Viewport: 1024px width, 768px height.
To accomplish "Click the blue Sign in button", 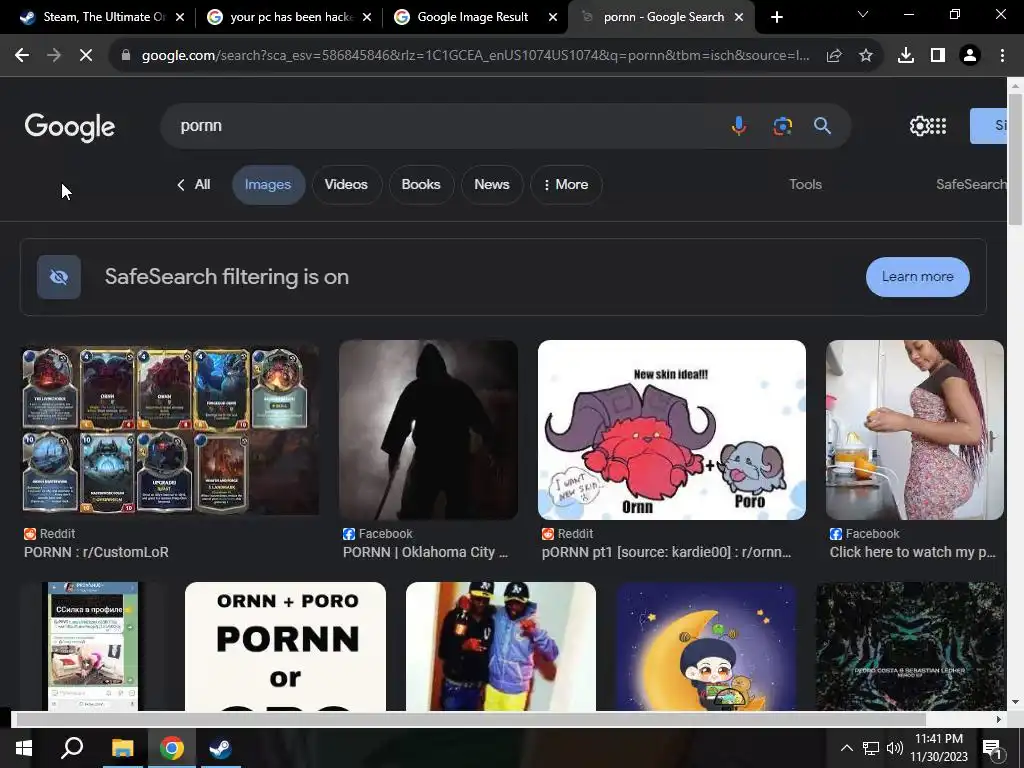I will tap(989, 125).
